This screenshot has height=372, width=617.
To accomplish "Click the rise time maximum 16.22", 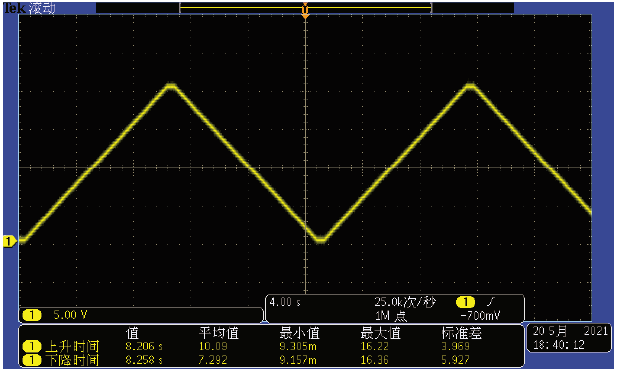I will point(375,346).
